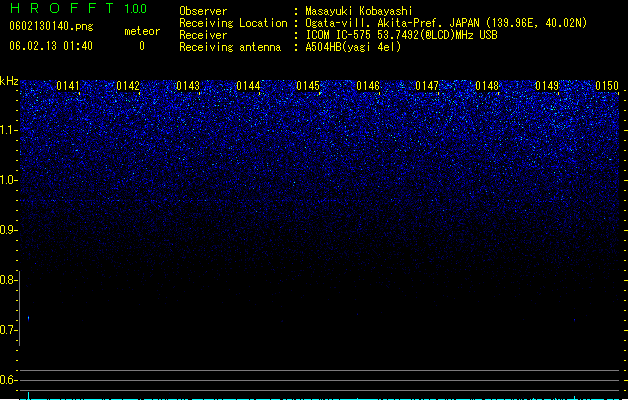Viewport: 629px width, 400px height.
Task: Click the 0602130140.png filename text
Action: [51, 26]
